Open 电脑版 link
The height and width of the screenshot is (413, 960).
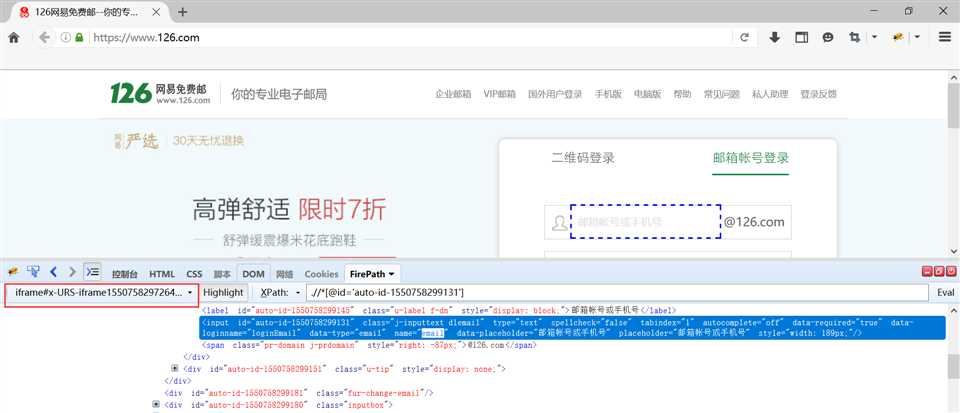tap(647, 94)
